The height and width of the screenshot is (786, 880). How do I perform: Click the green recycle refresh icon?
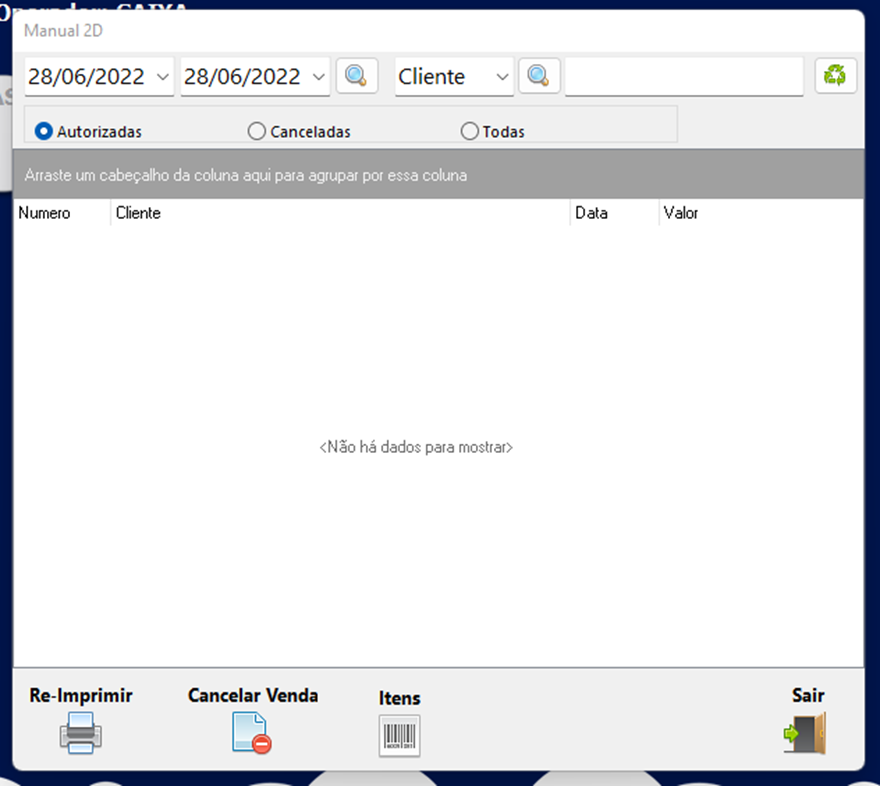click(x=835, y=76)
